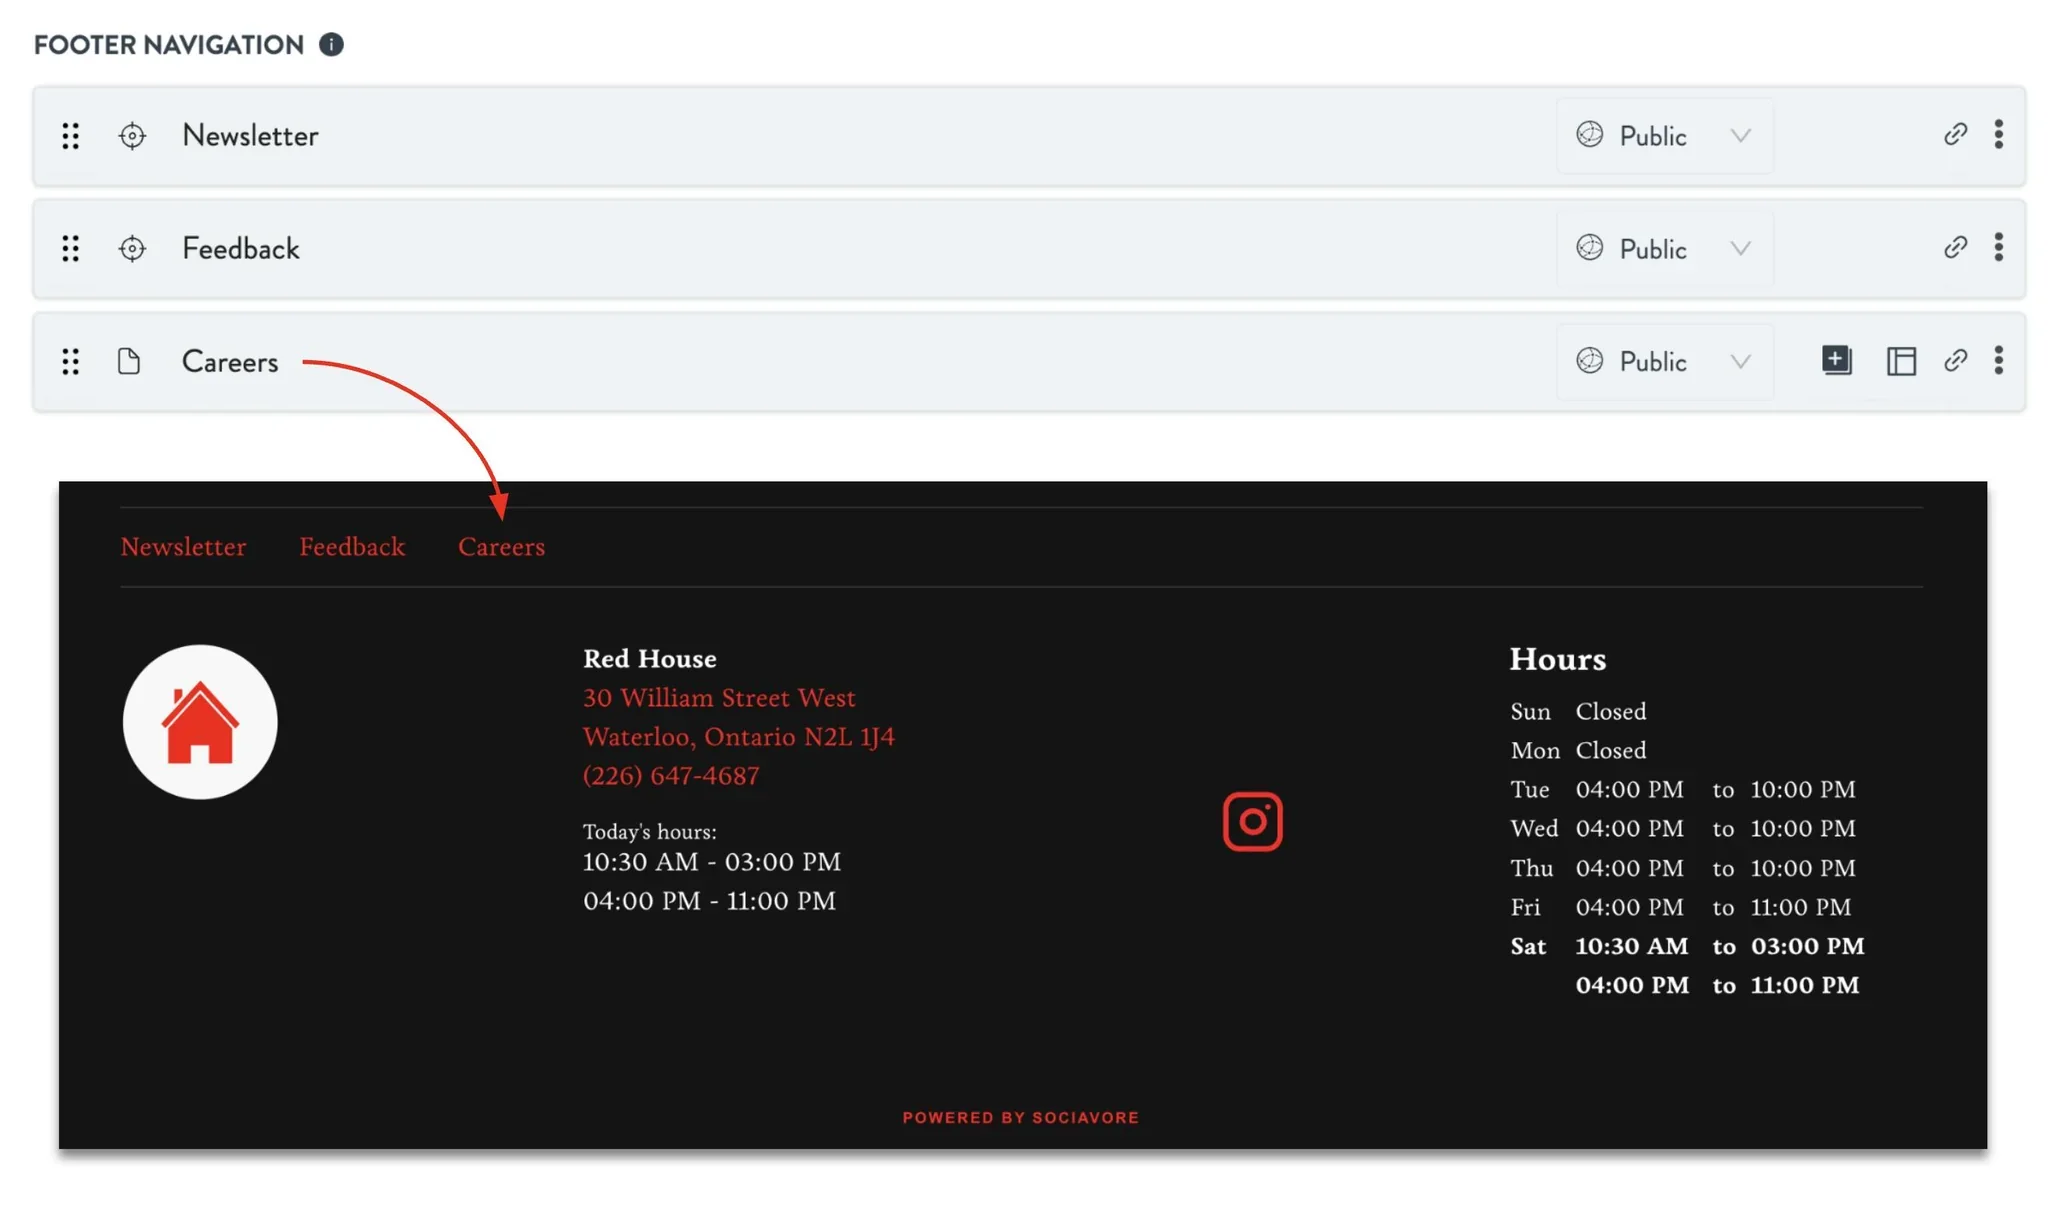Viewport: 2048px width, 1215px height.
Task: Click the add section icon in Careers row
Action: pyautogui.click(x=1836, y=360)
